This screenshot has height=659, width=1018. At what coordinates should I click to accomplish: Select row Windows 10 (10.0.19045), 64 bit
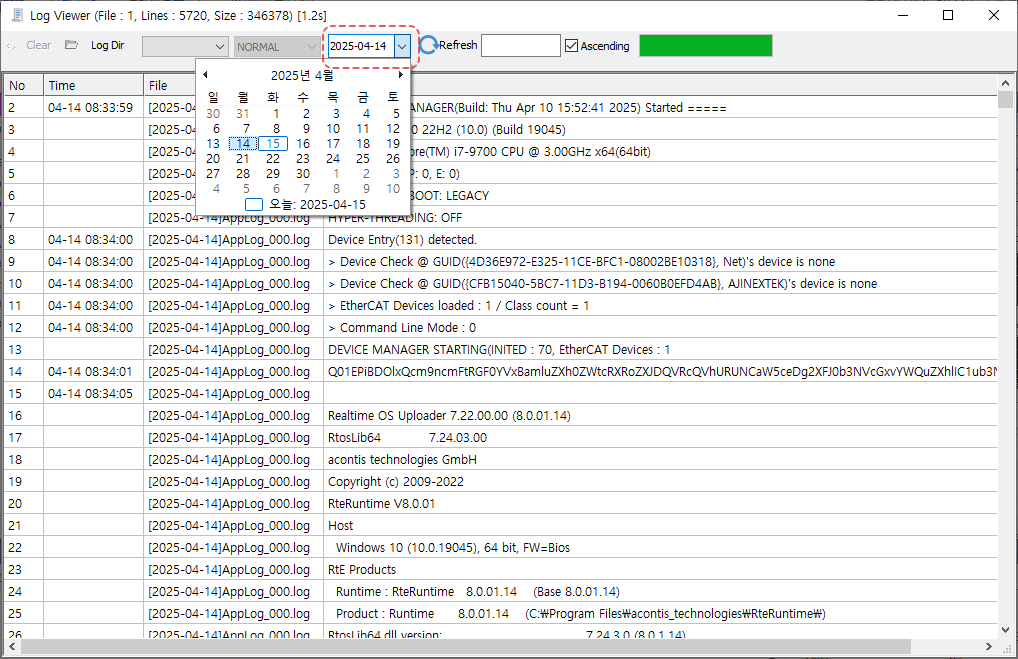[501, 547]
